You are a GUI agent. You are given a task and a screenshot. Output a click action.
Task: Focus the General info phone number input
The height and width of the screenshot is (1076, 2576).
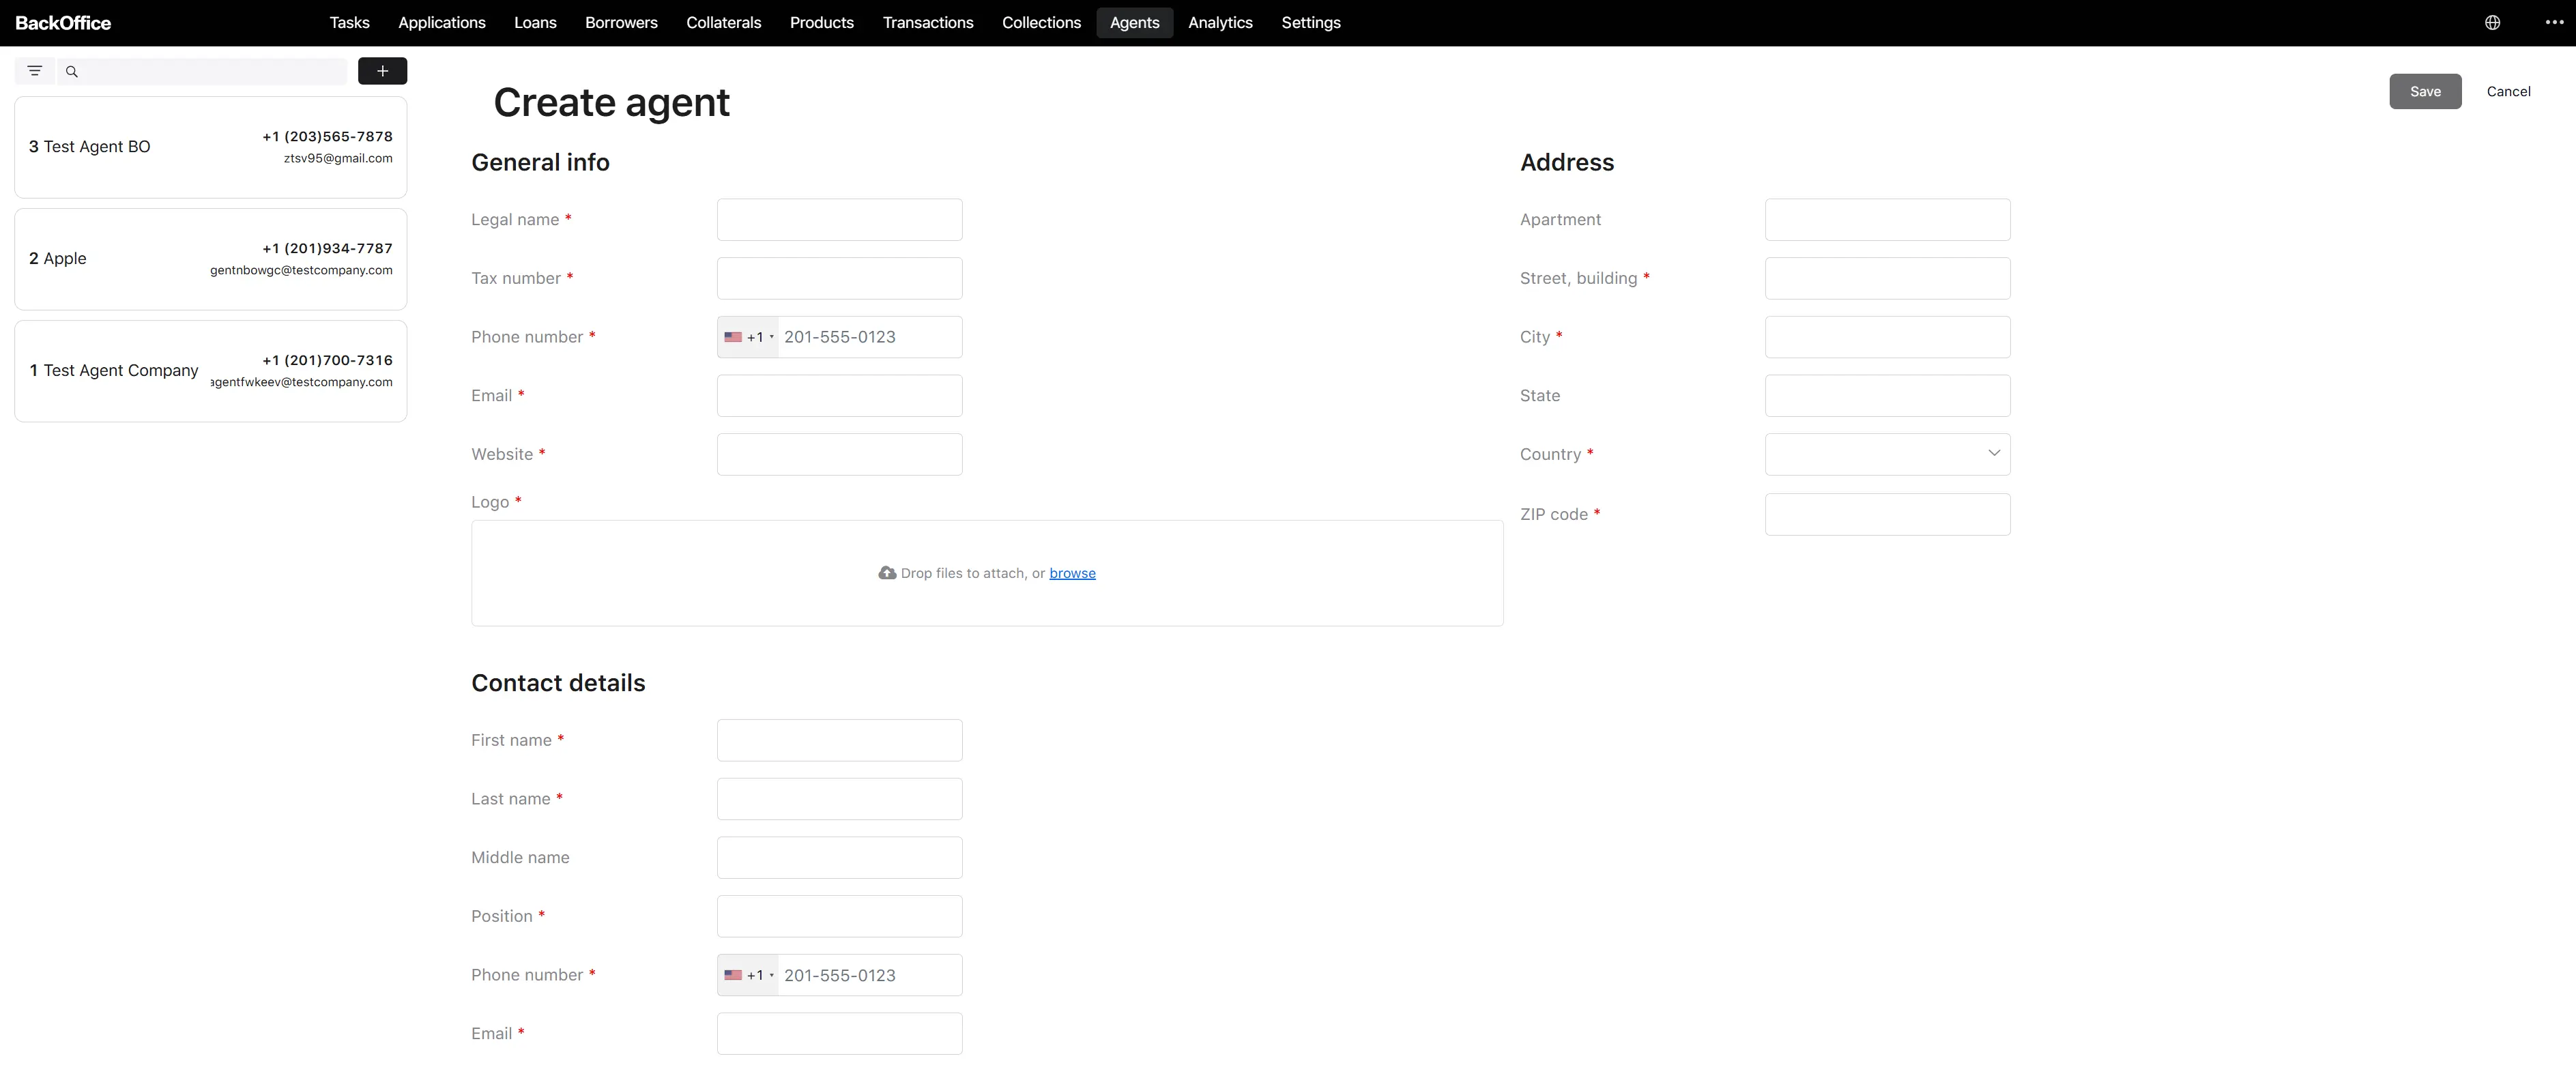[x=869, y=337]
